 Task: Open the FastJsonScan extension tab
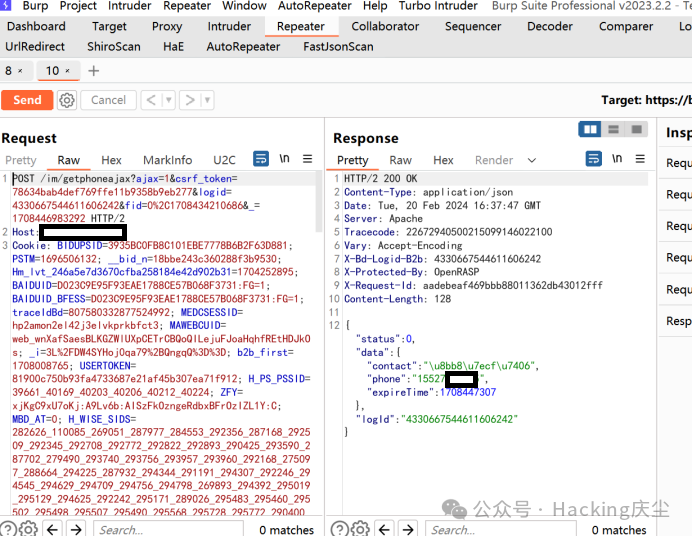(x=338, y=46)
